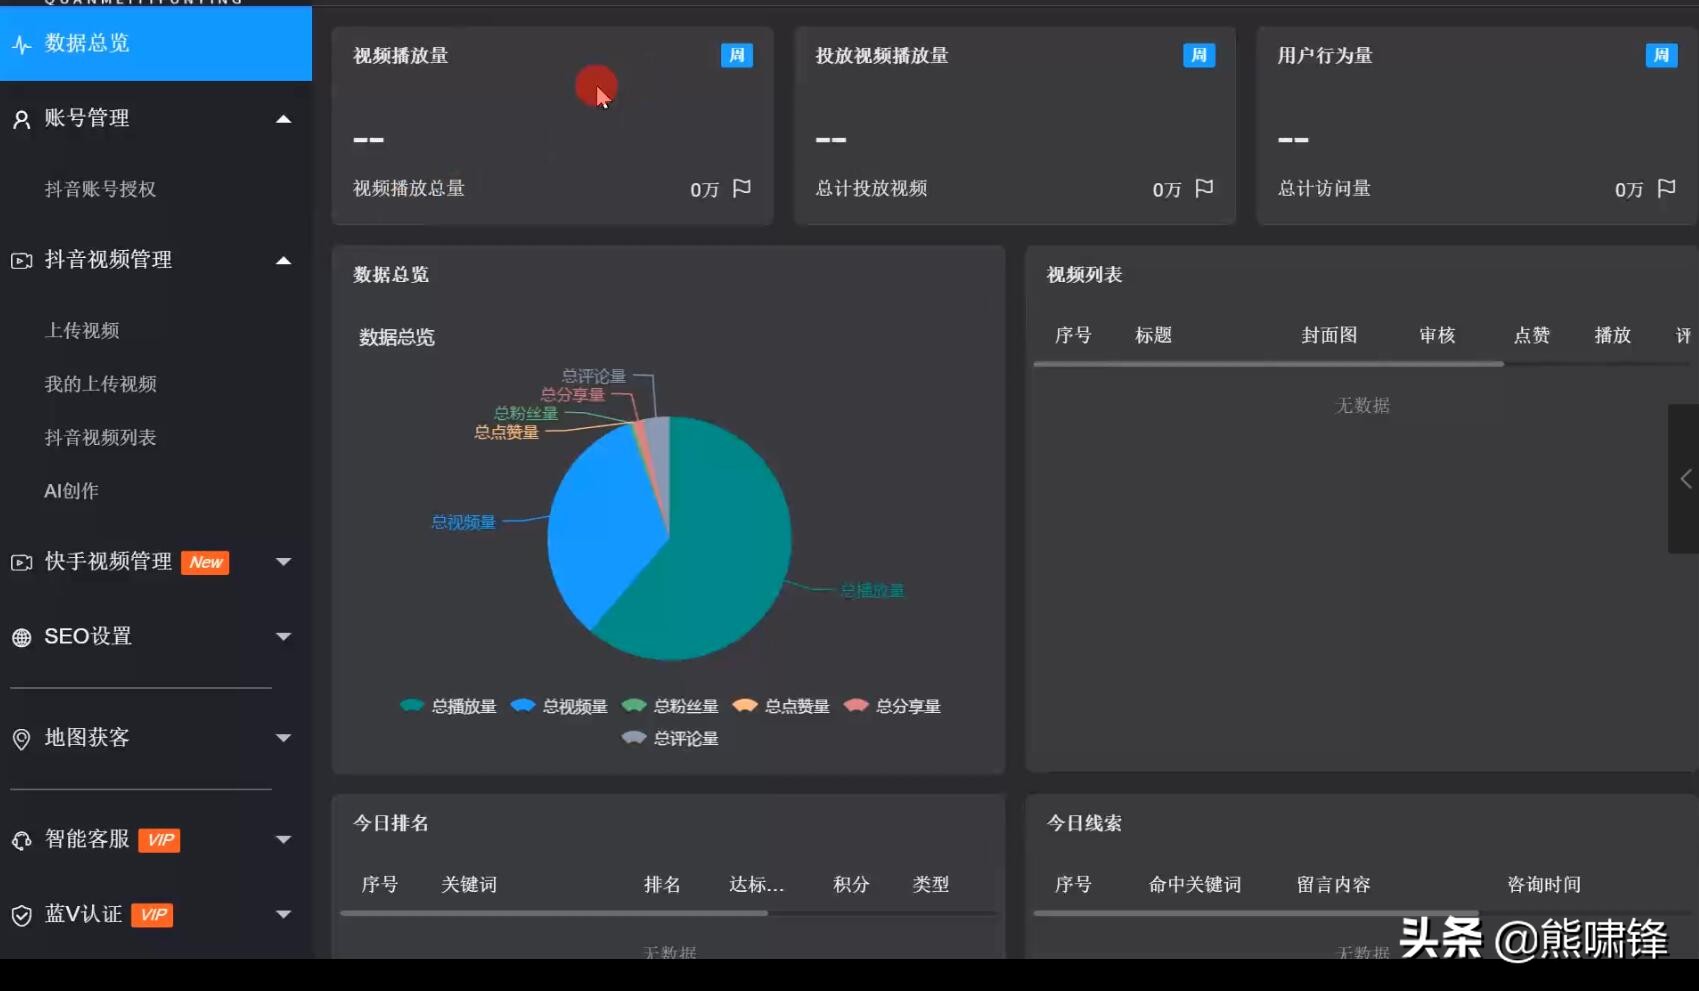Click the 周 button on 用户行为量 card
The height and width of the screenshot is (991, 1699).
pos(1661,55)
